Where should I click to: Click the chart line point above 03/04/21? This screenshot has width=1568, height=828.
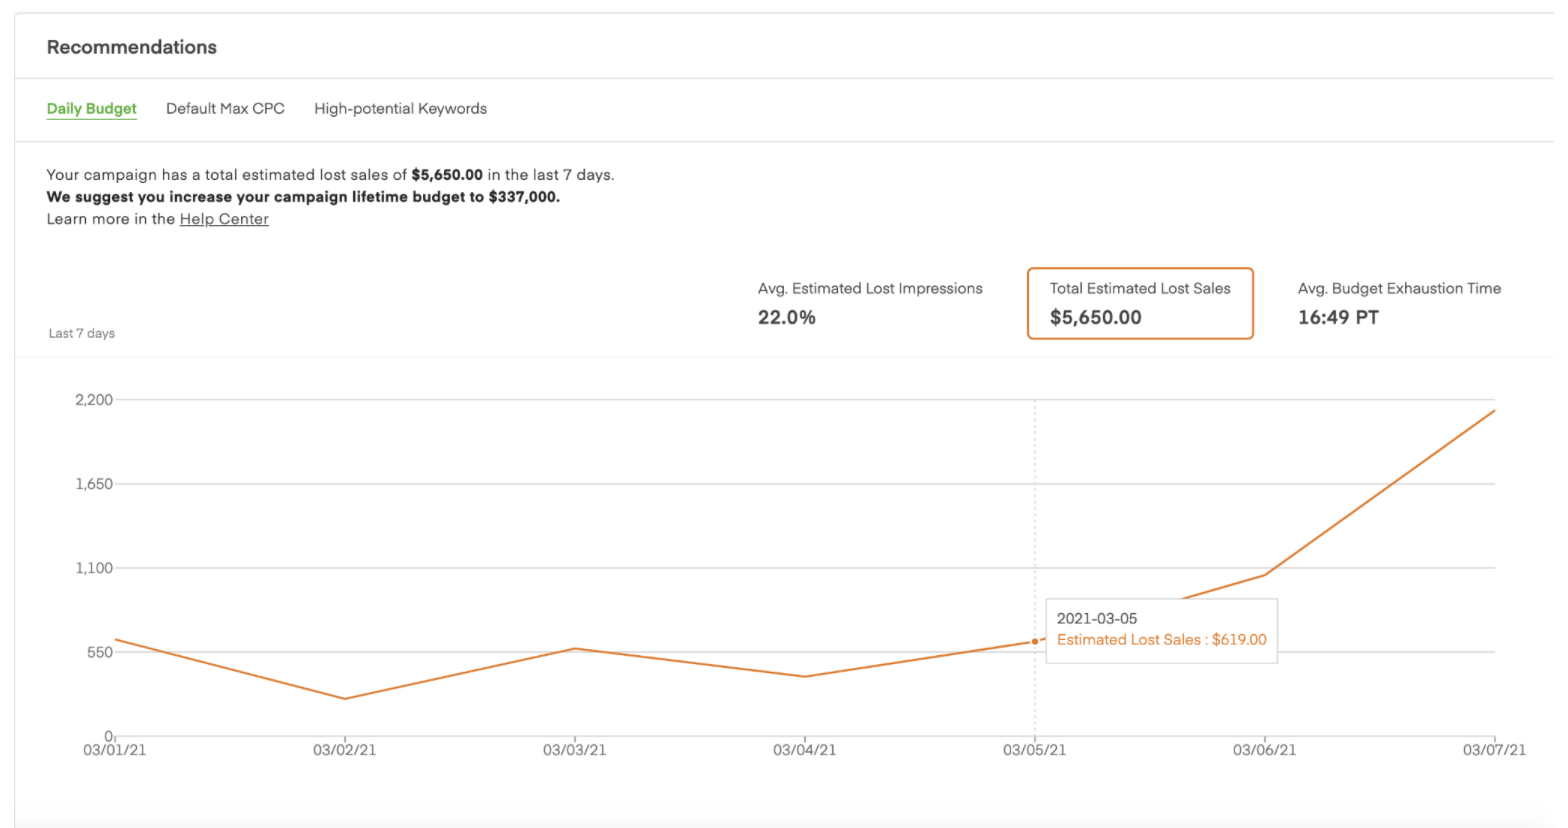(x=805, y=677)
